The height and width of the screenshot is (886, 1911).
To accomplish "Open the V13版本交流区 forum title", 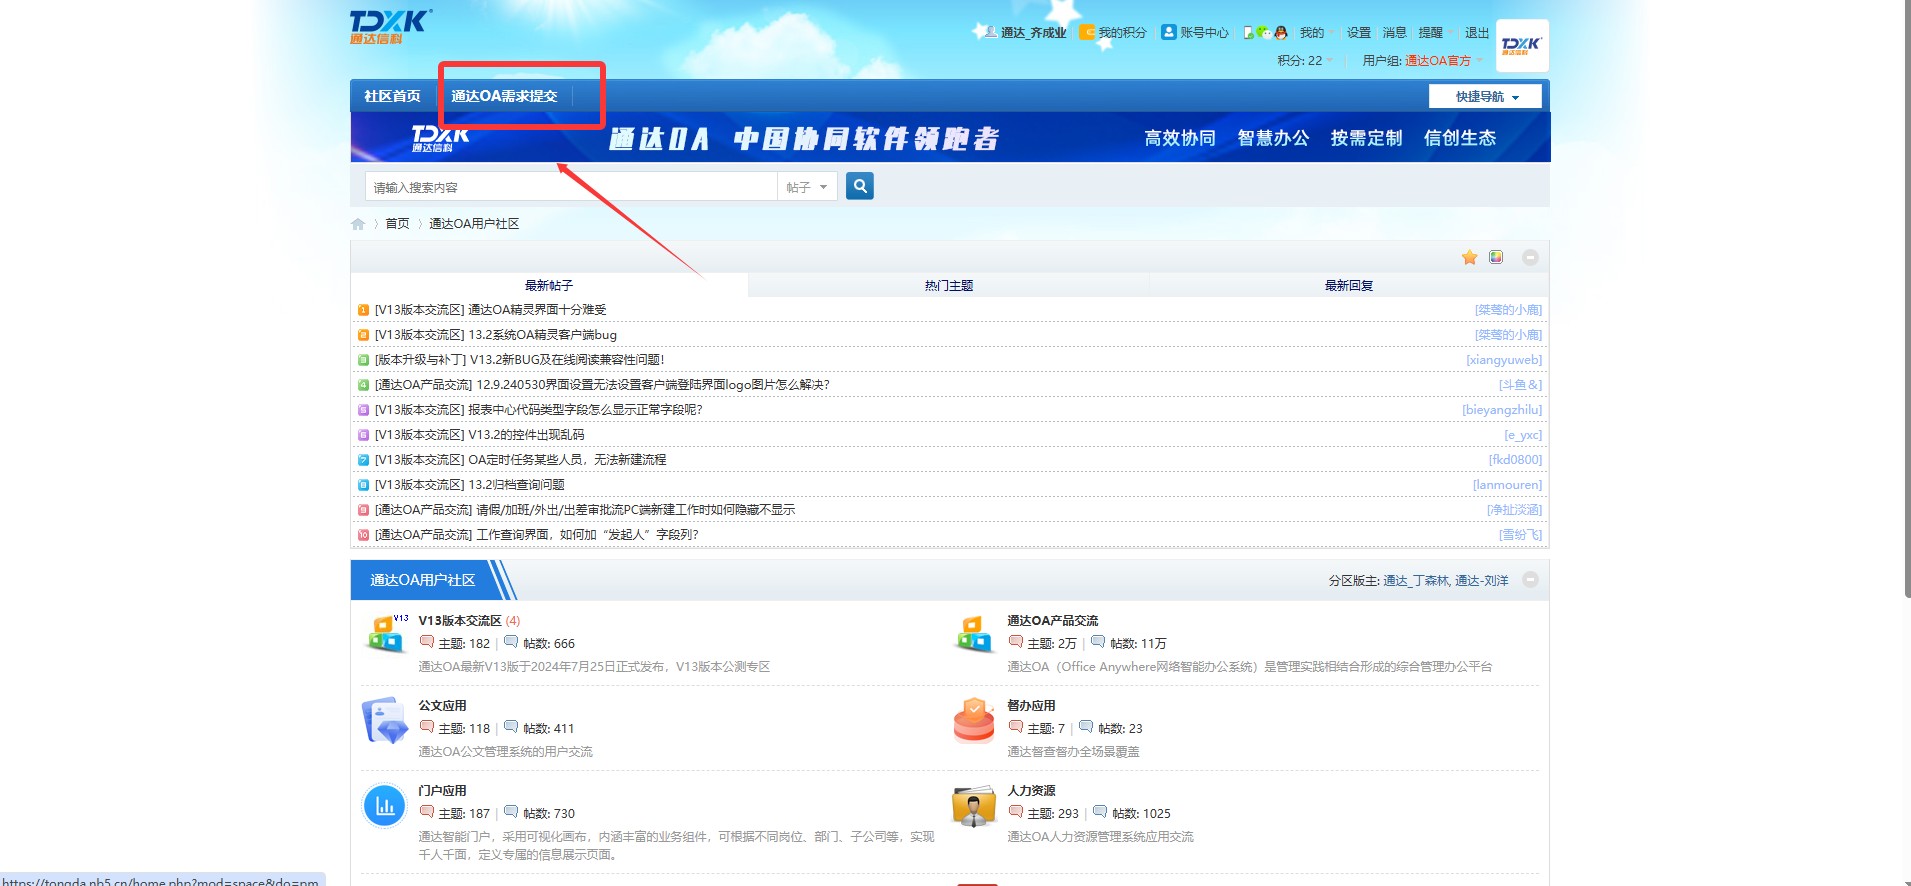I will point(460,621).
